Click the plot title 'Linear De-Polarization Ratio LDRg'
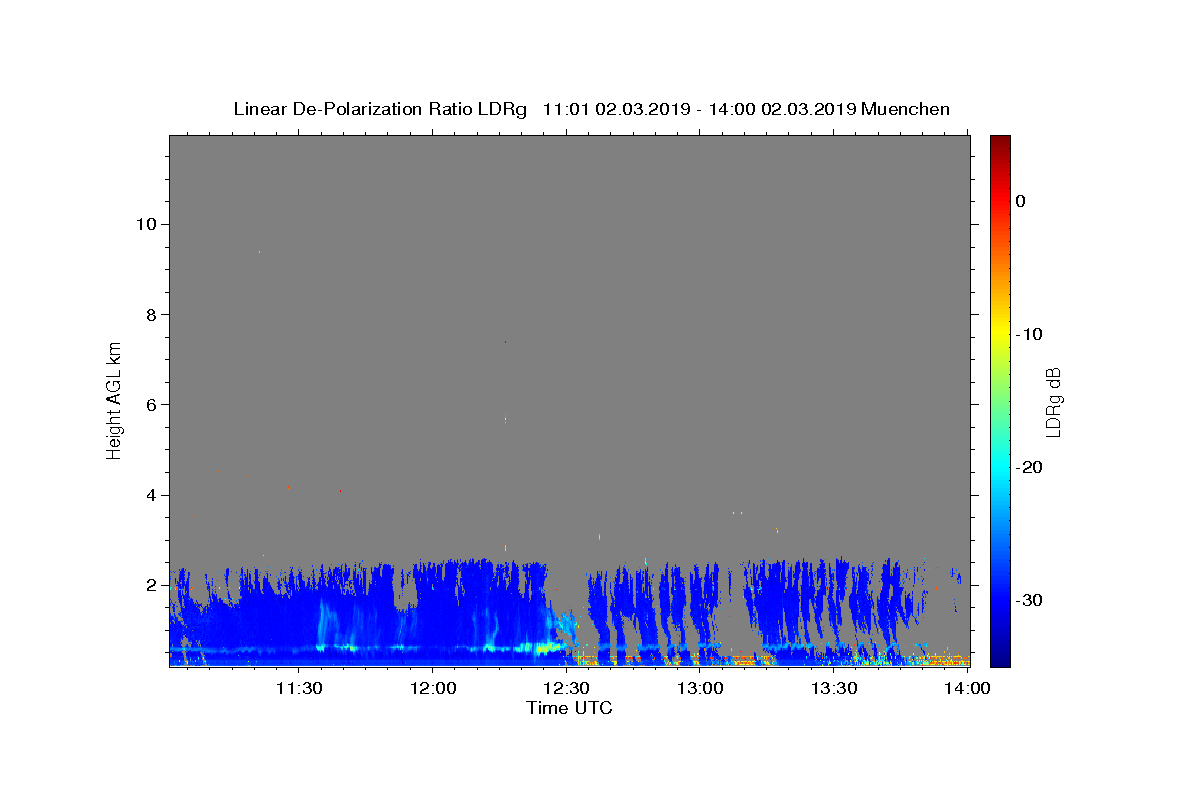This screenshot has width=1200, height=800. (380, 109)
